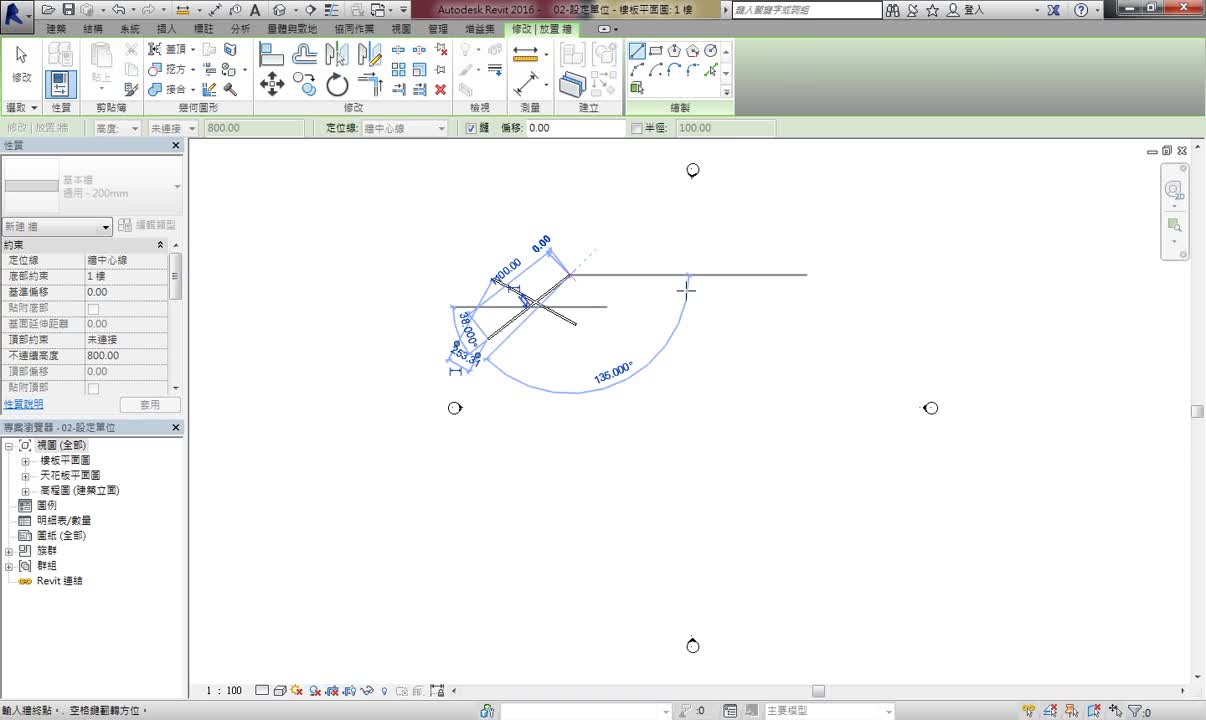Click the Rotate tool icon
Screen dimensions: 1206x720
point(337,85)
